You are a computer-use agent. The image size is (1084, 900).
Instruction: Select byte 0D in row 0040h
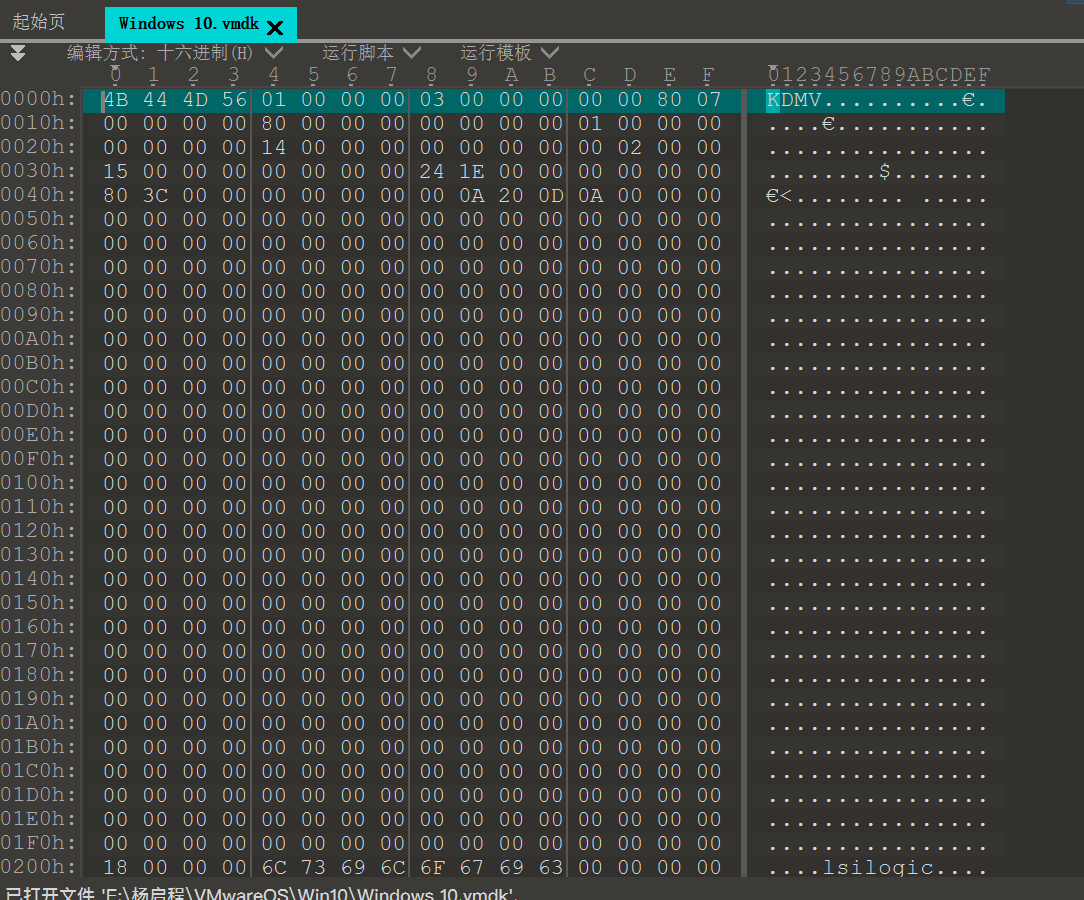point(551,196)
